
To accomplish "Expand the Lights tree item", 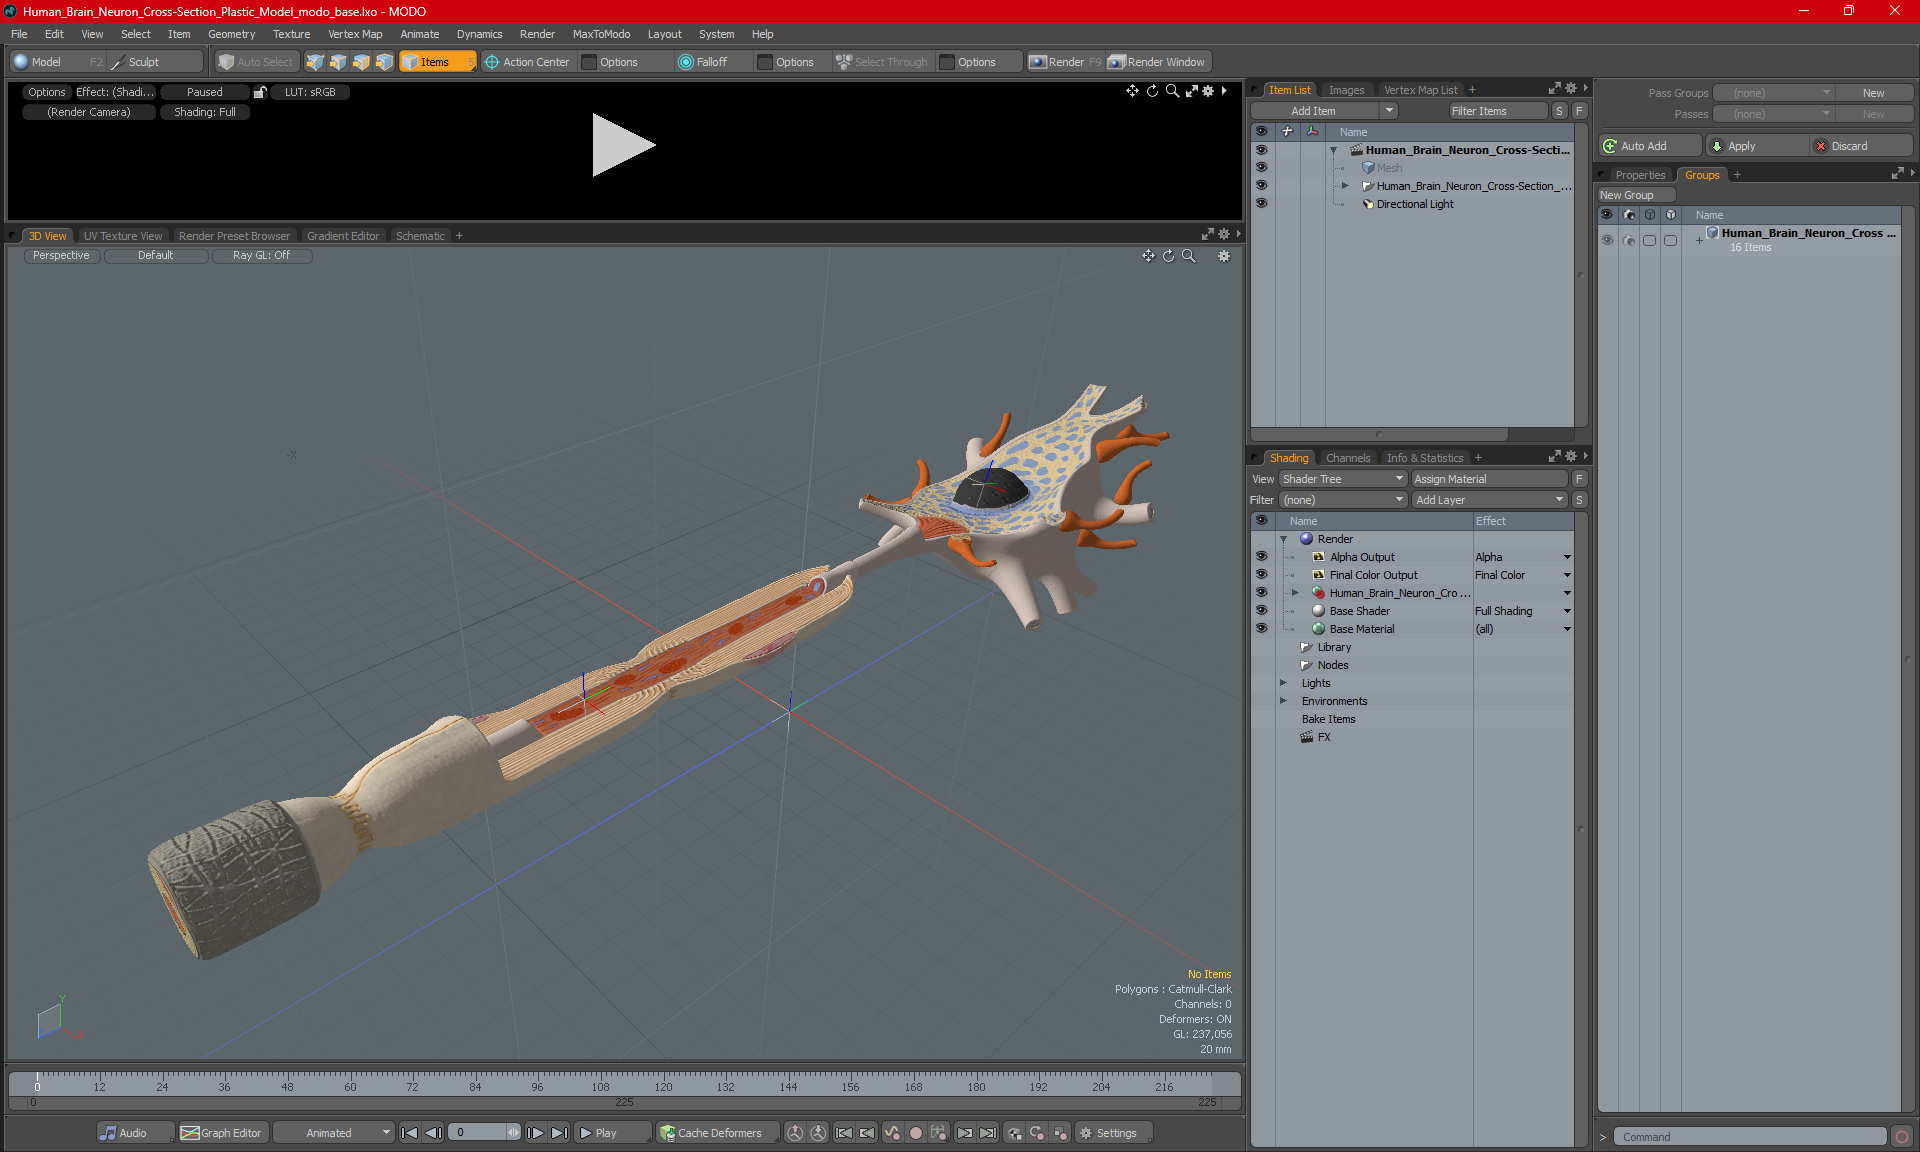I will (1283, 683).
